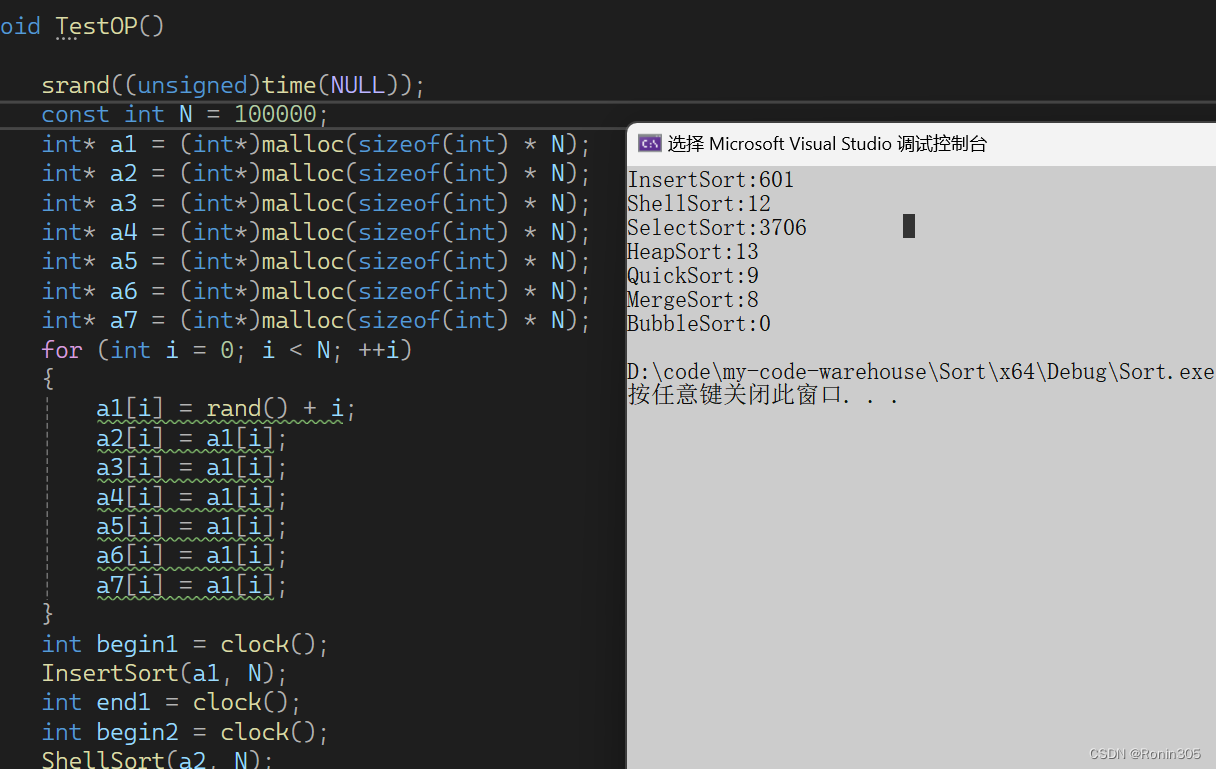The image size is (1216, 769).
Task: Click the int* a4 malloc declaration line
Action: tap(316, 232)
